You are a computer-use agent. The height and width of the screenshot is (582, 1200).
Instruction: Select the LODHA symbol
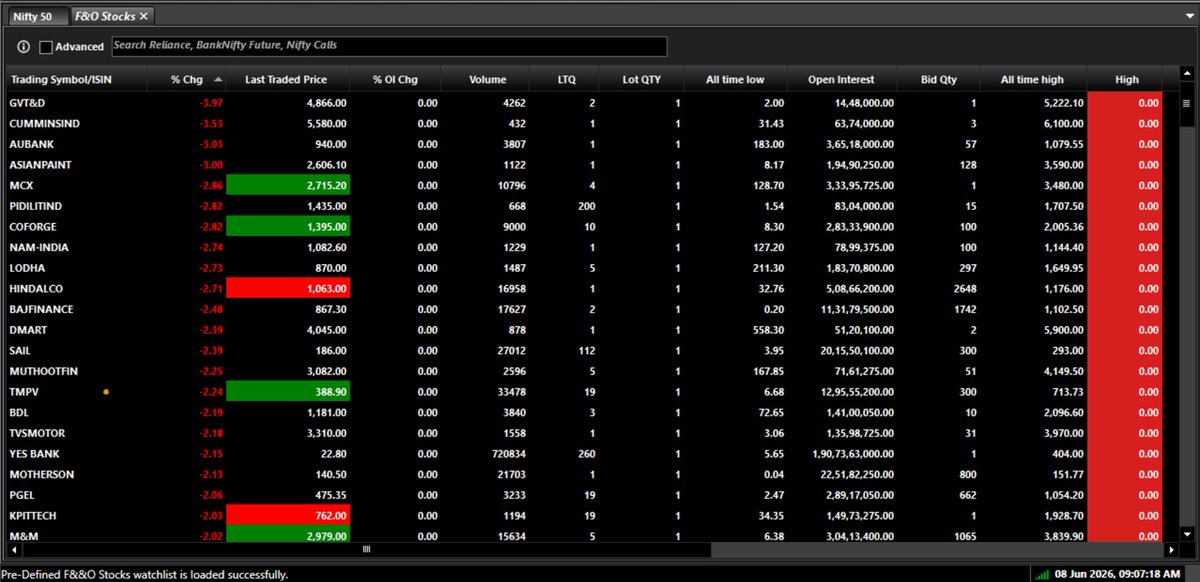coord(27,268)
